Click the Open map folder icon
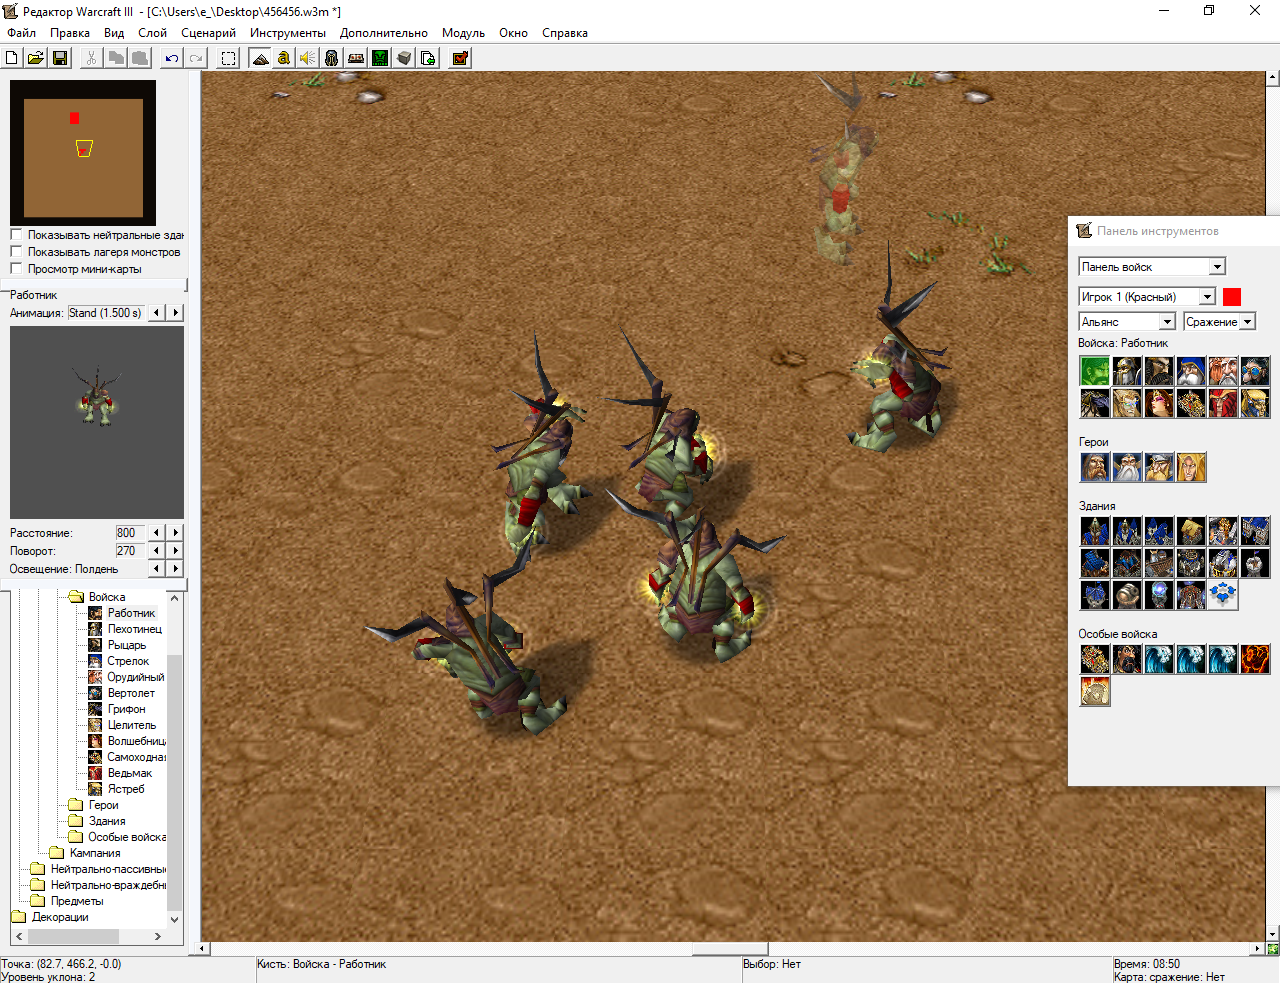Viewport: 1280px width, 984px height. coord(36,58)
